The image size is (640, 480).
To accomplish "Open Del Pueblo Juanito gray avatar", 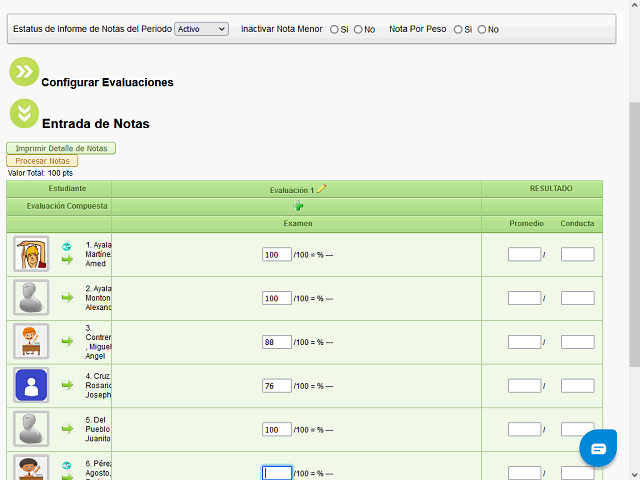I will [x=31, y=429].
